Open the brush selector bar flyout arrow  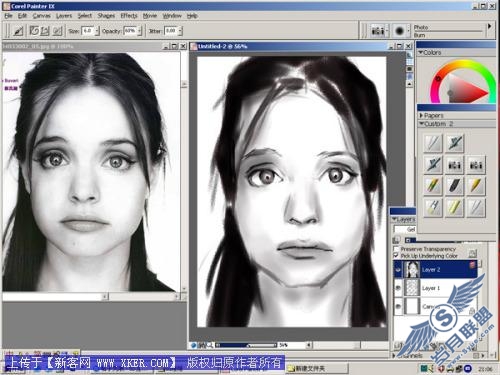click(490, 26)
